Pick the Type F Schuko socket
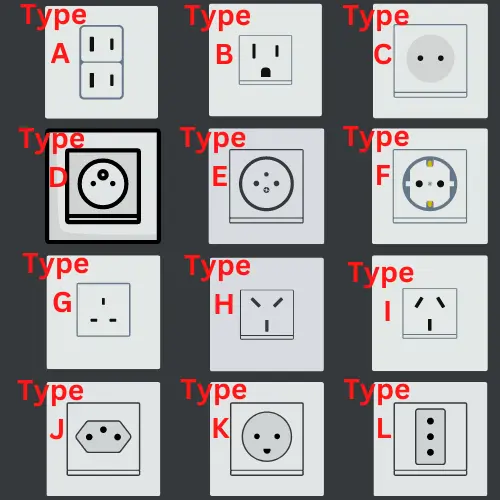This screenshot has width=500, height=500. click(x=430, y=186)
